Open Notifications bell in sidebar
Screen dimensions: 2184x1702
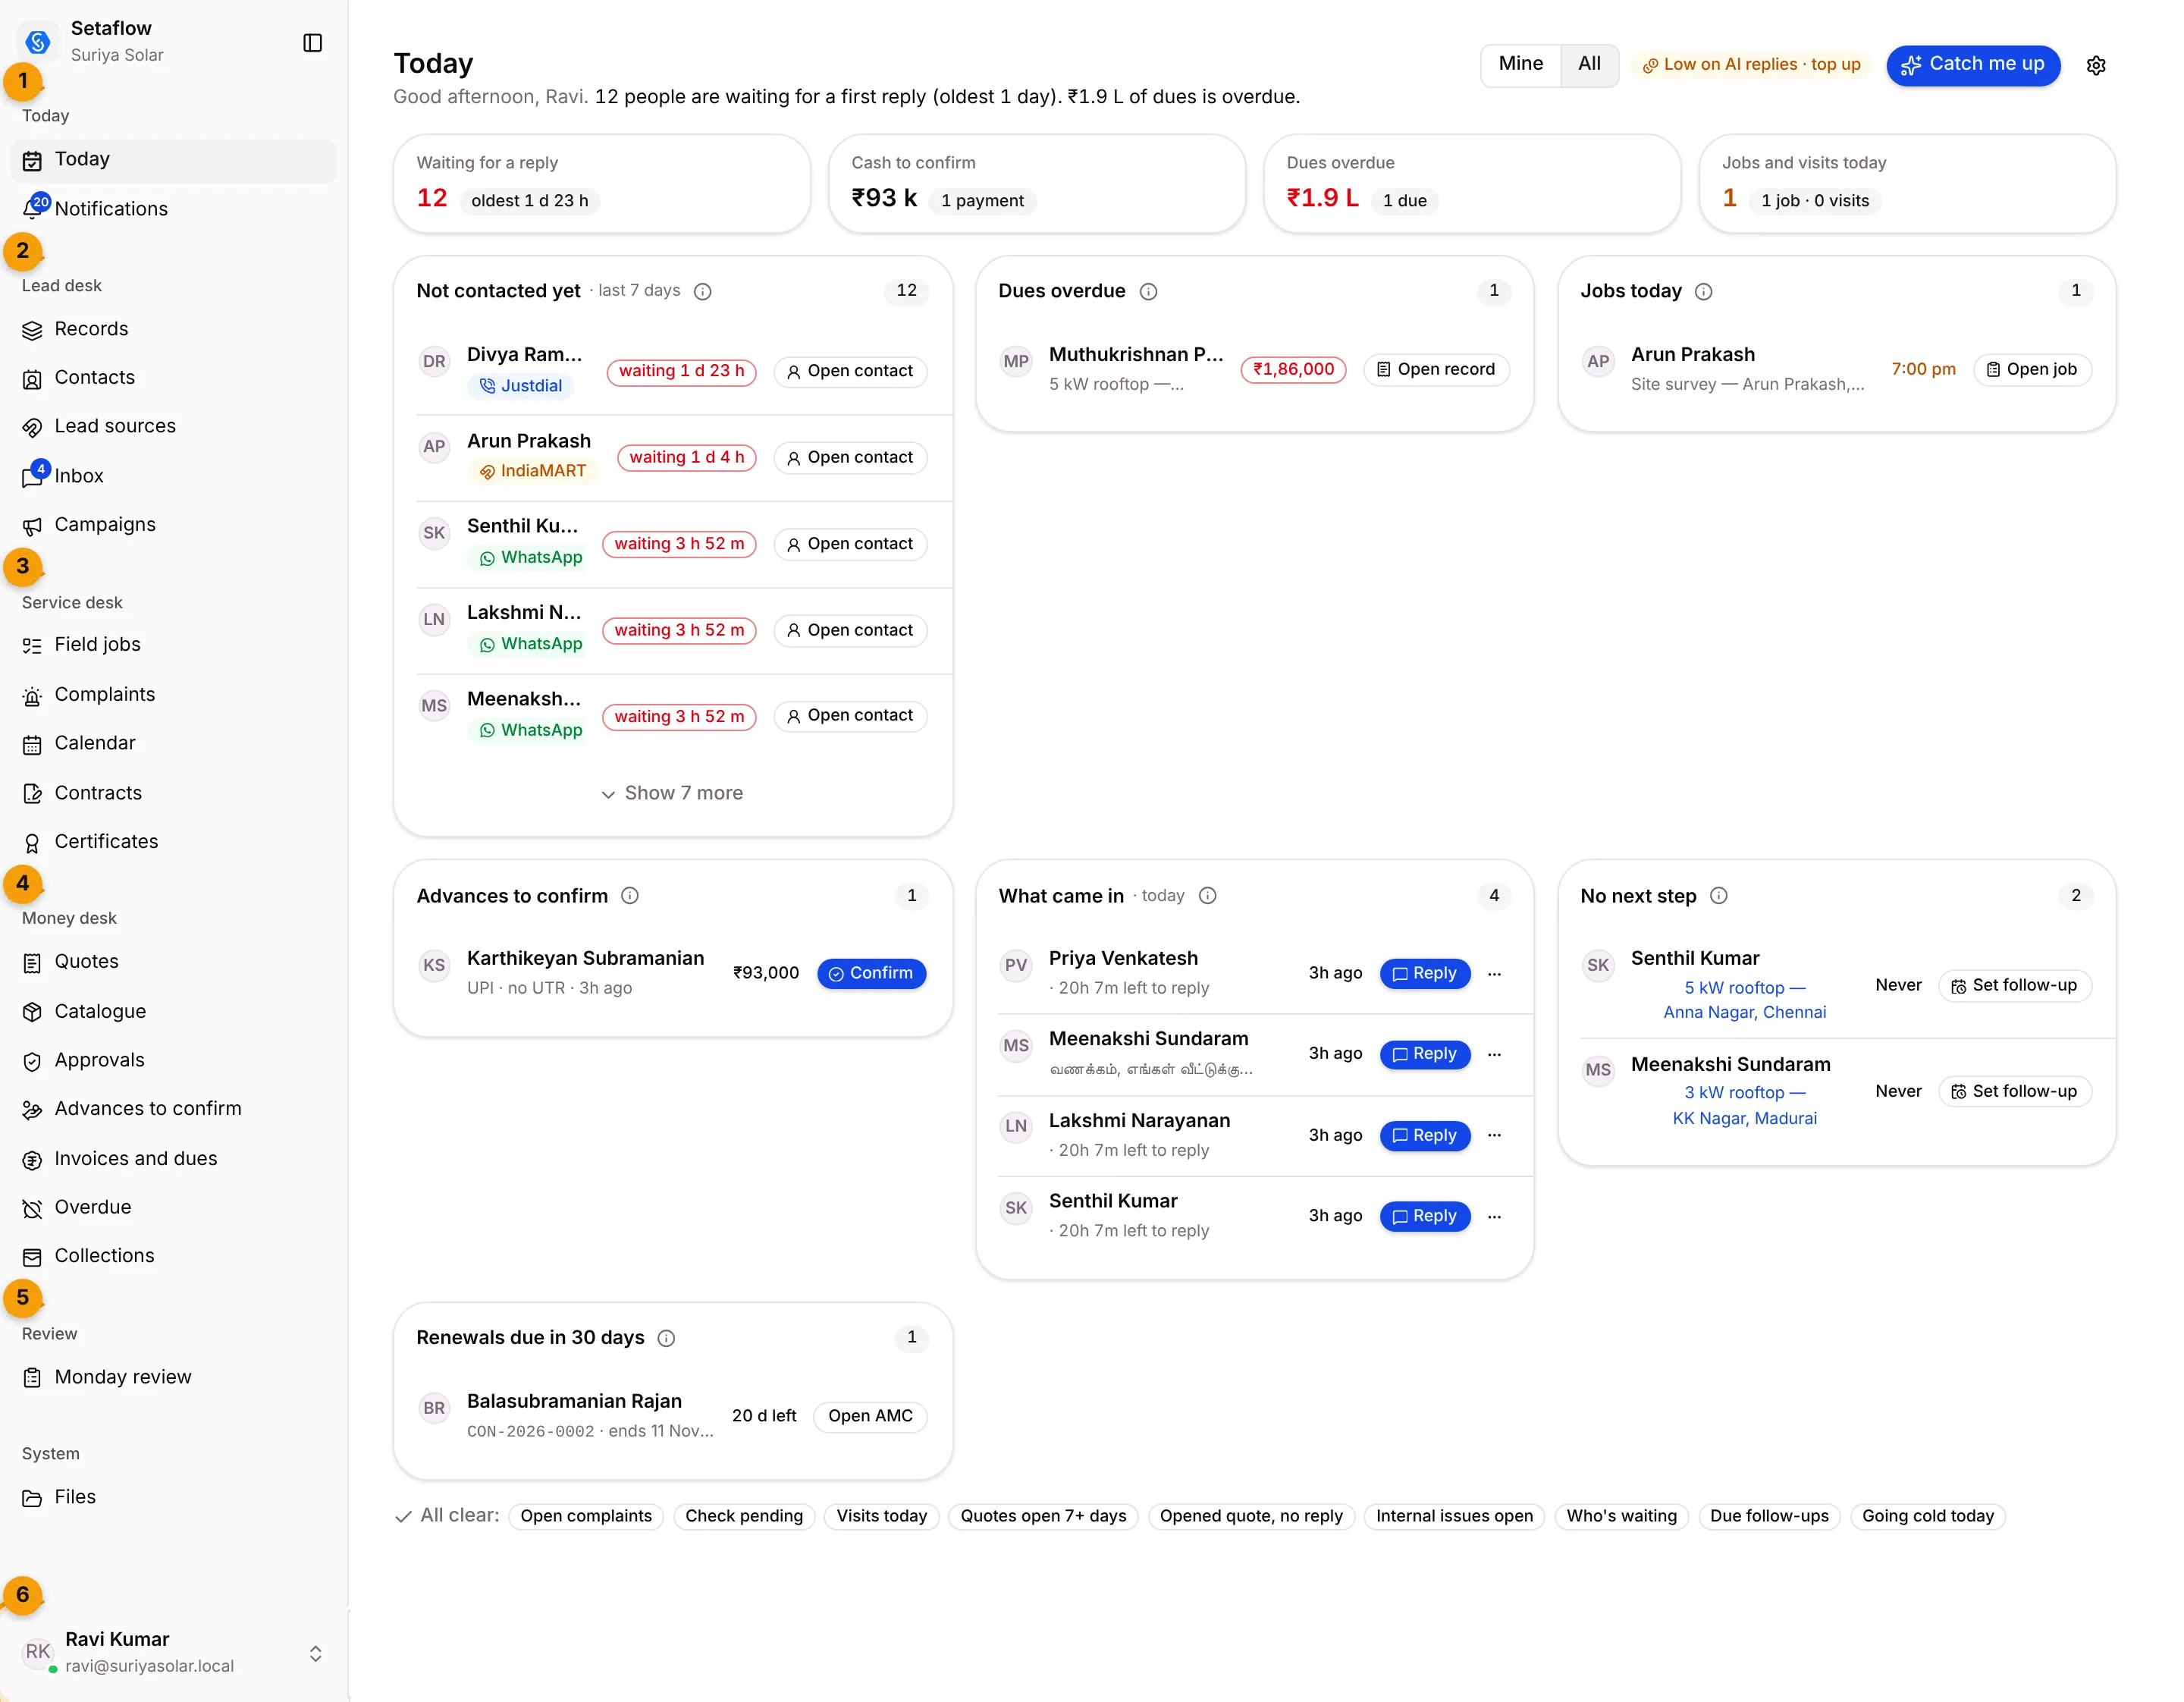click(x=34, y=208)
